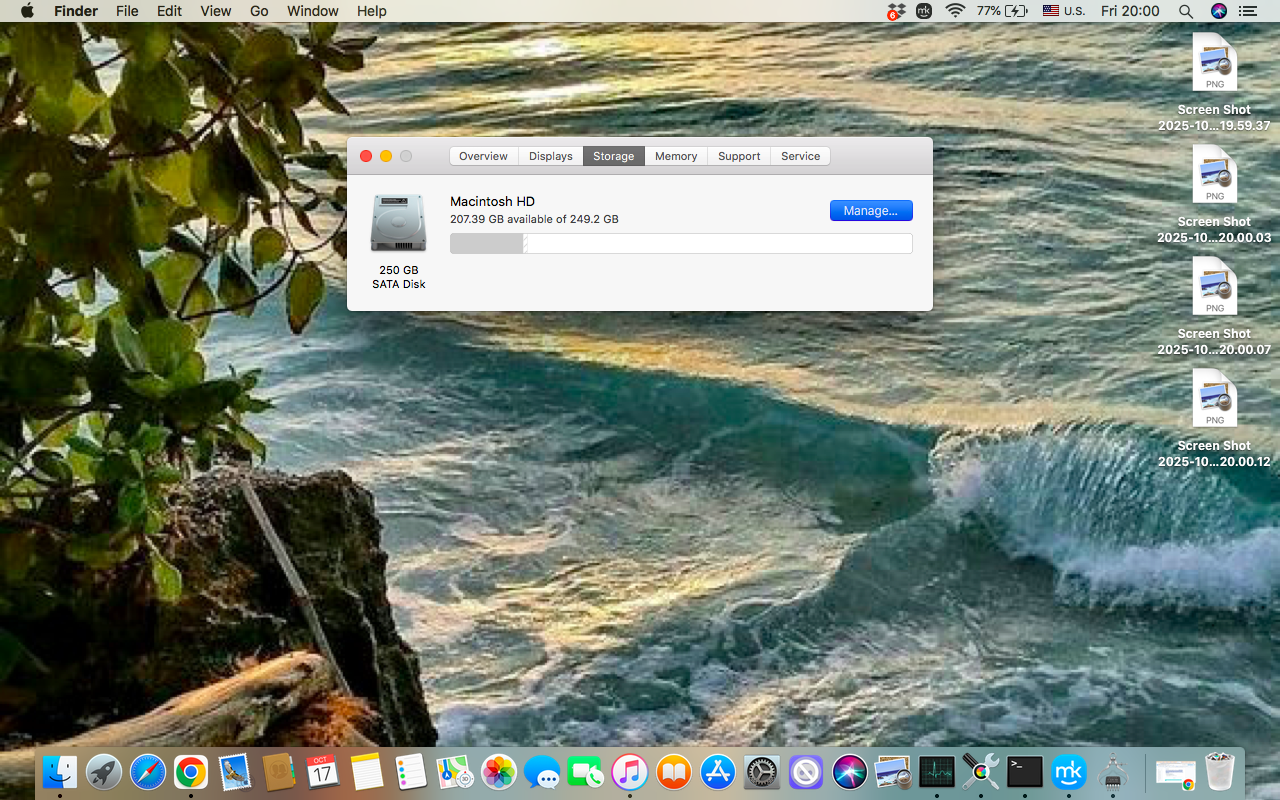Launch Safari from the Dock

pyautogui.click(x=147, y=772)
